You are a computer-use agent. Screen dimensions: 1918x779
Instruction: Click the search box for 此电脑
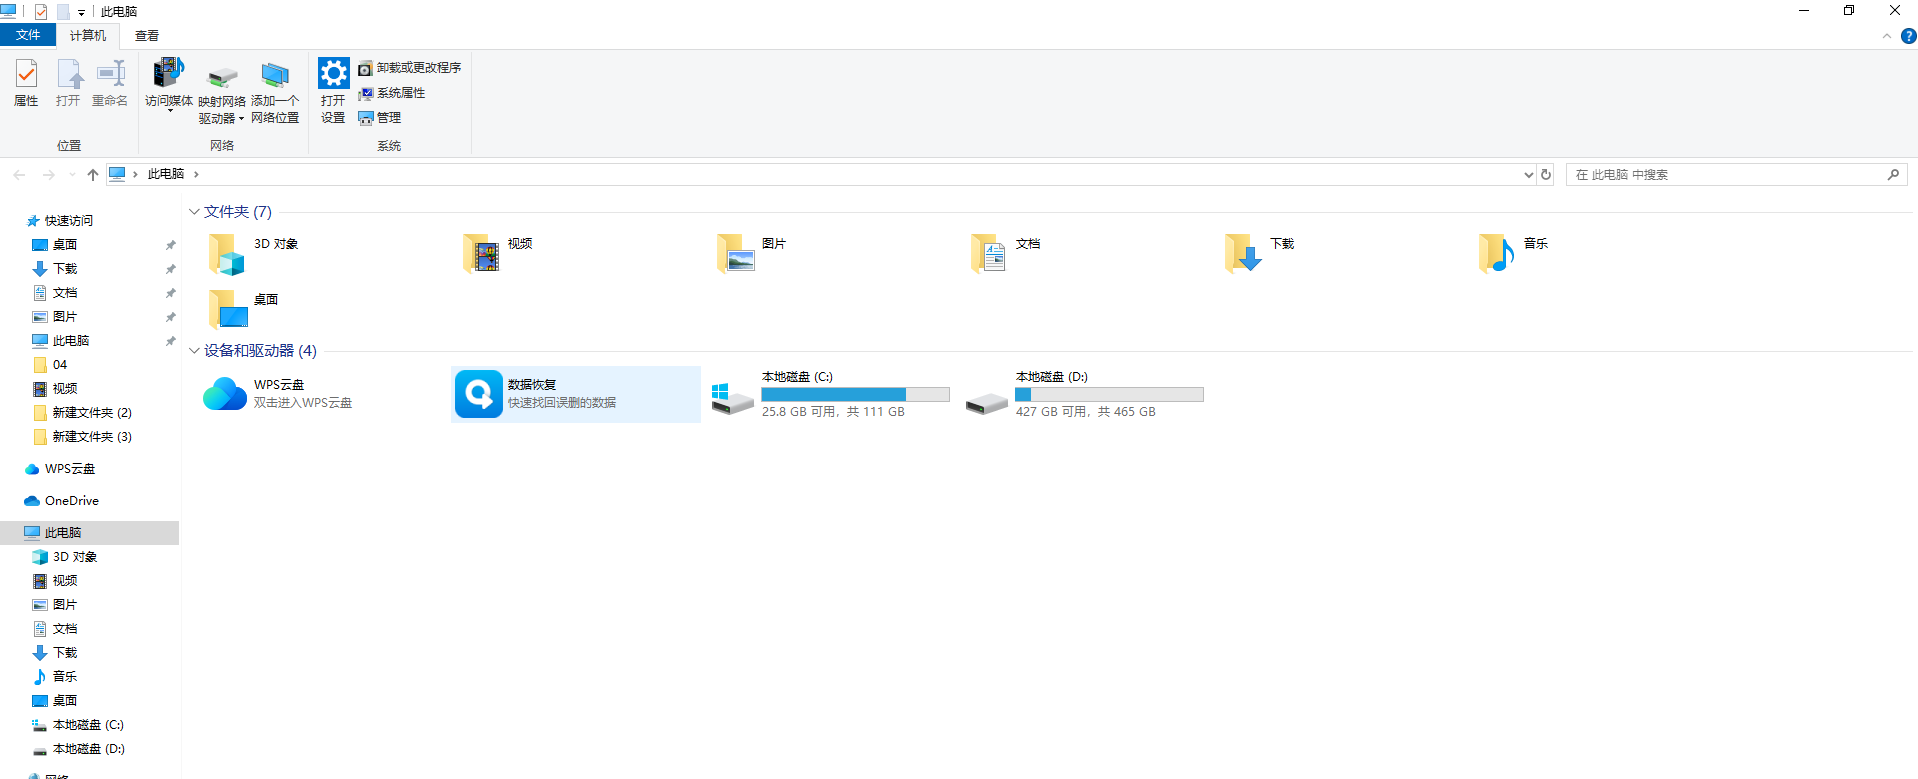(x=1725, y=175)
